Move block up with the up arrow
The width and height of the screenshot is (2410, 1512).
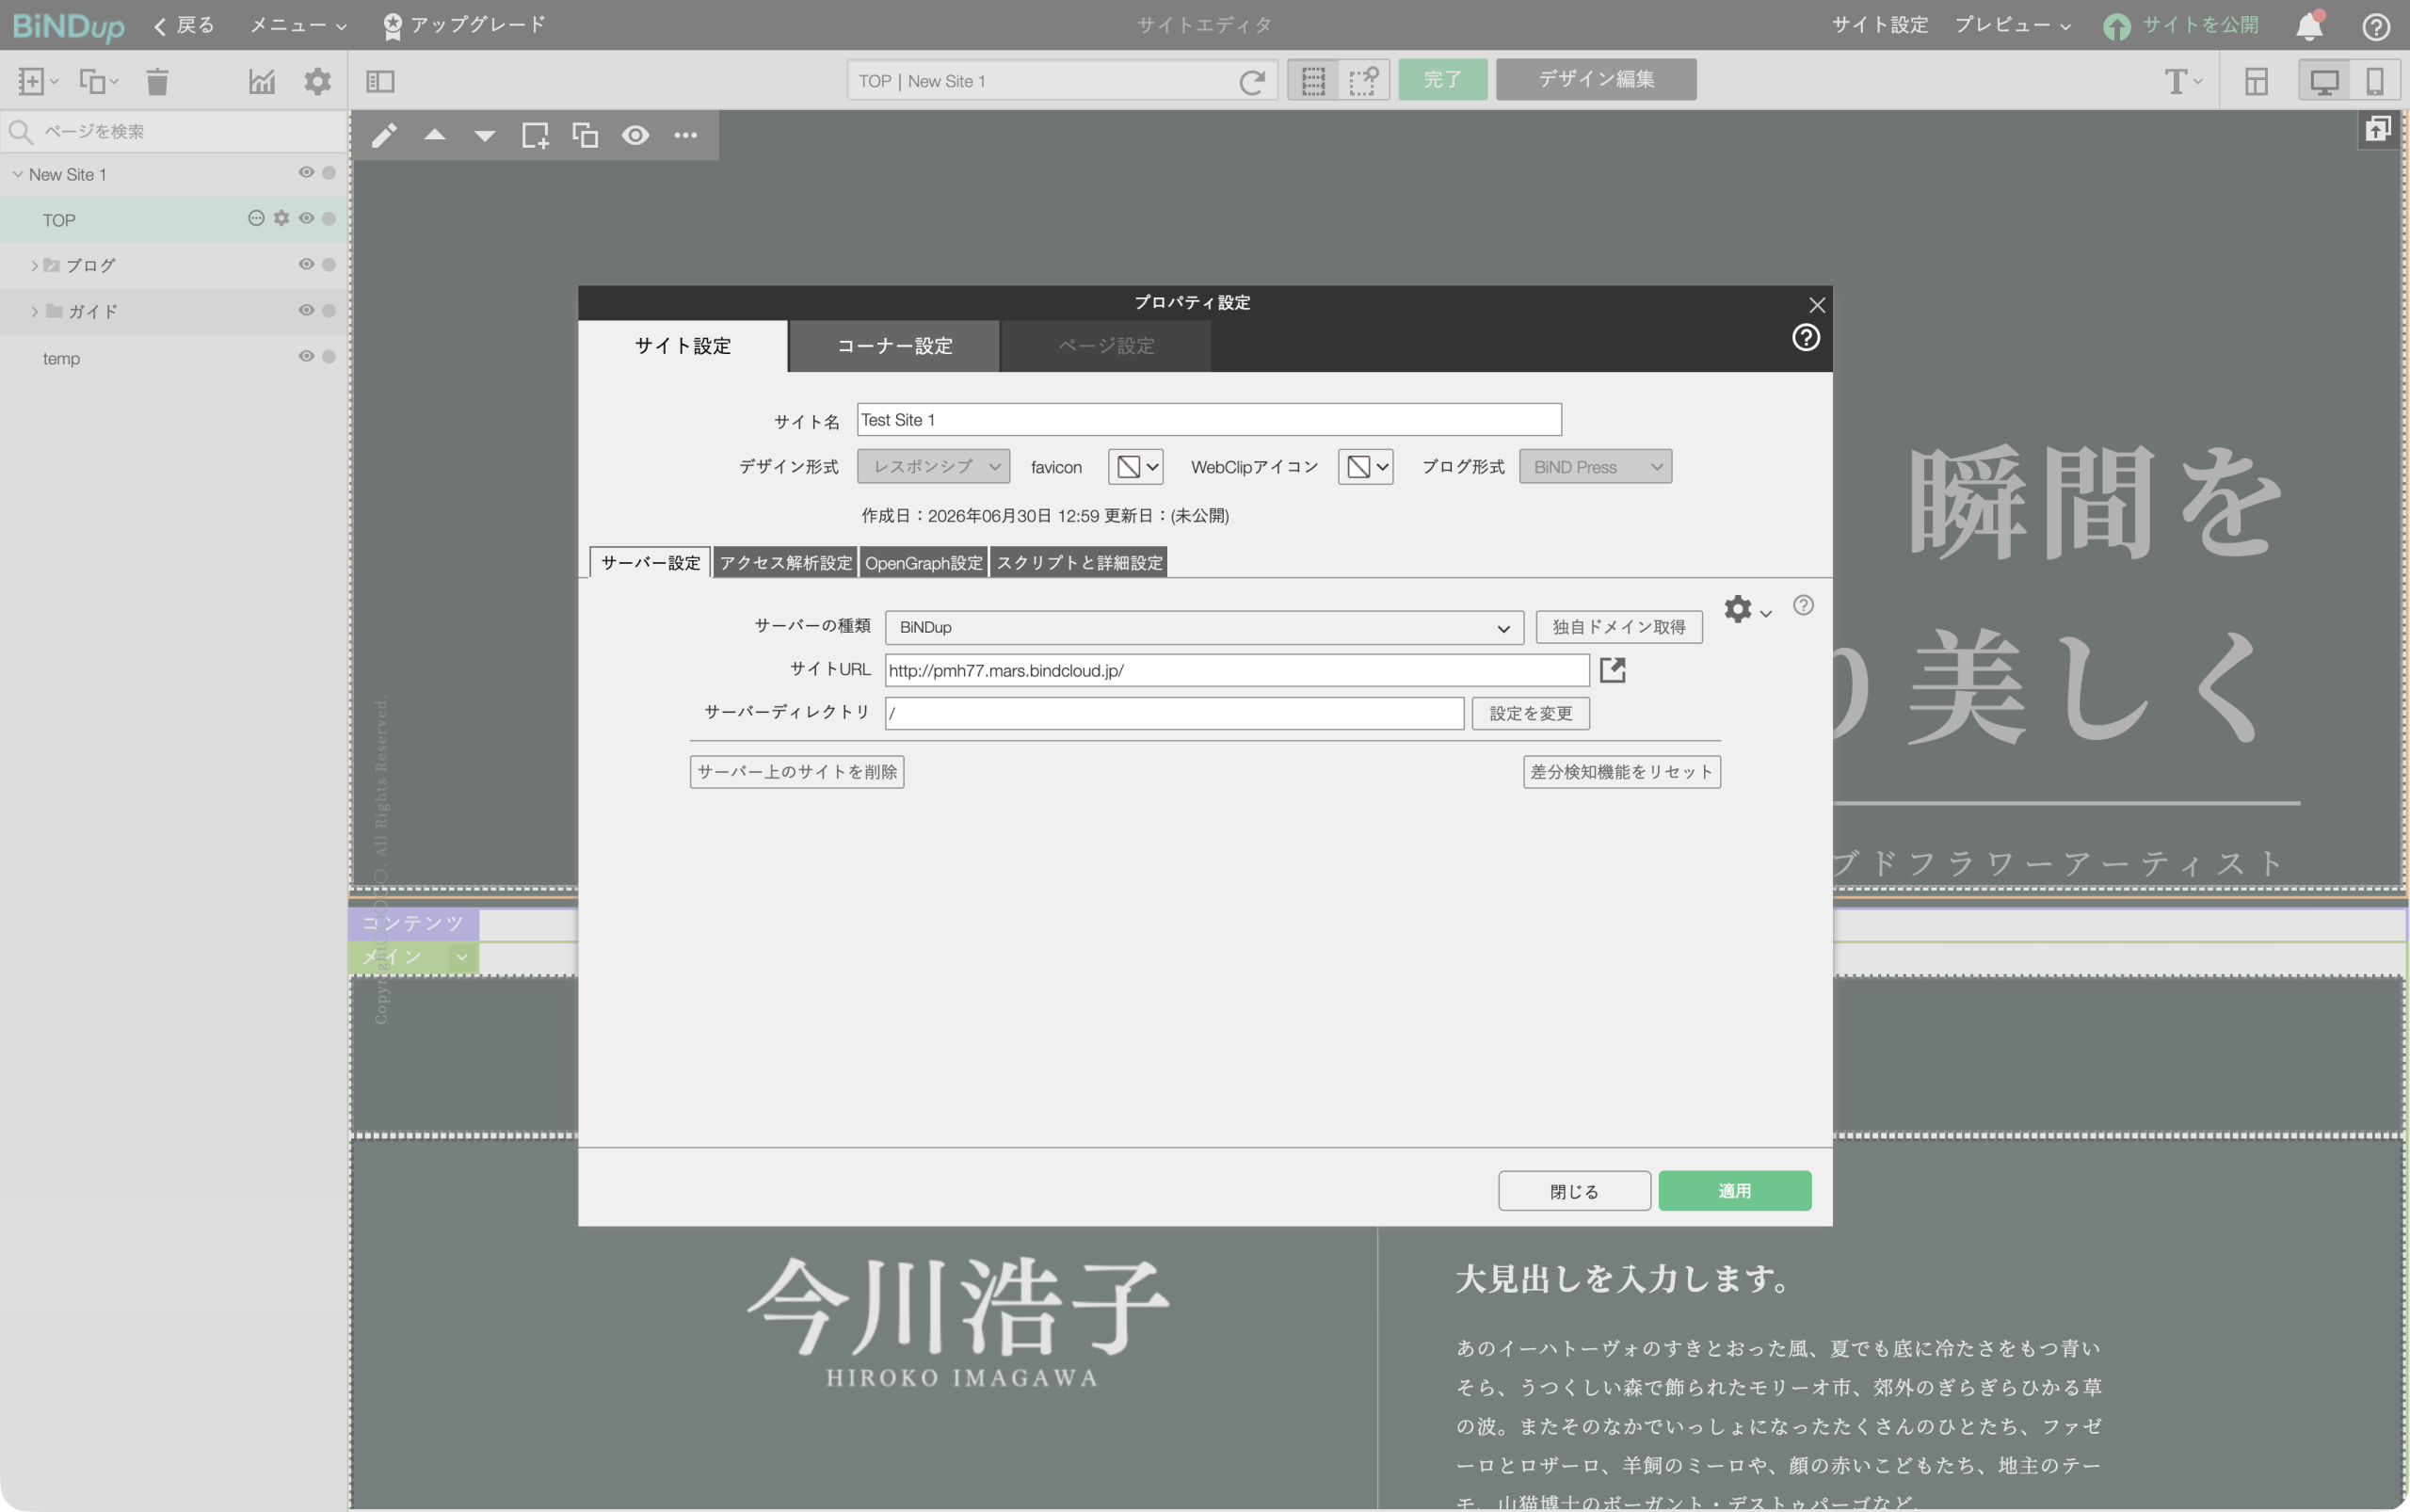[434, 135]
